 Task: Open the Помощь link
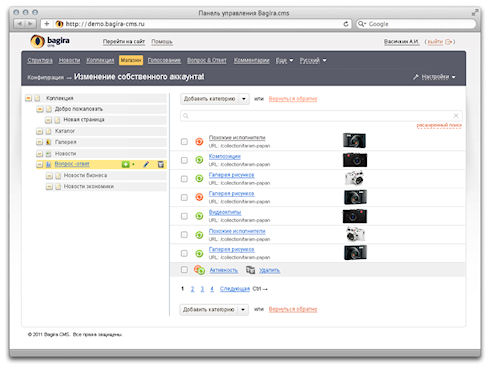tap(162, 42)
